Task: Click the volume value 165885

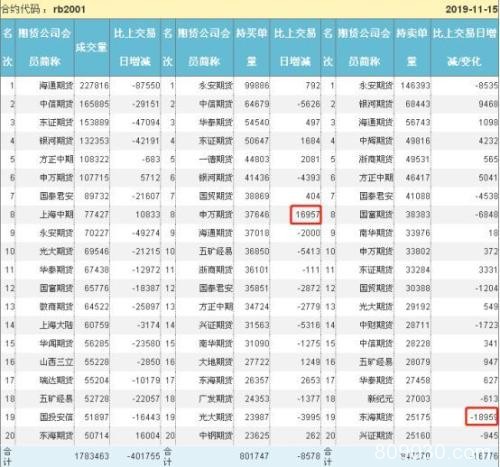Action: 94,104
